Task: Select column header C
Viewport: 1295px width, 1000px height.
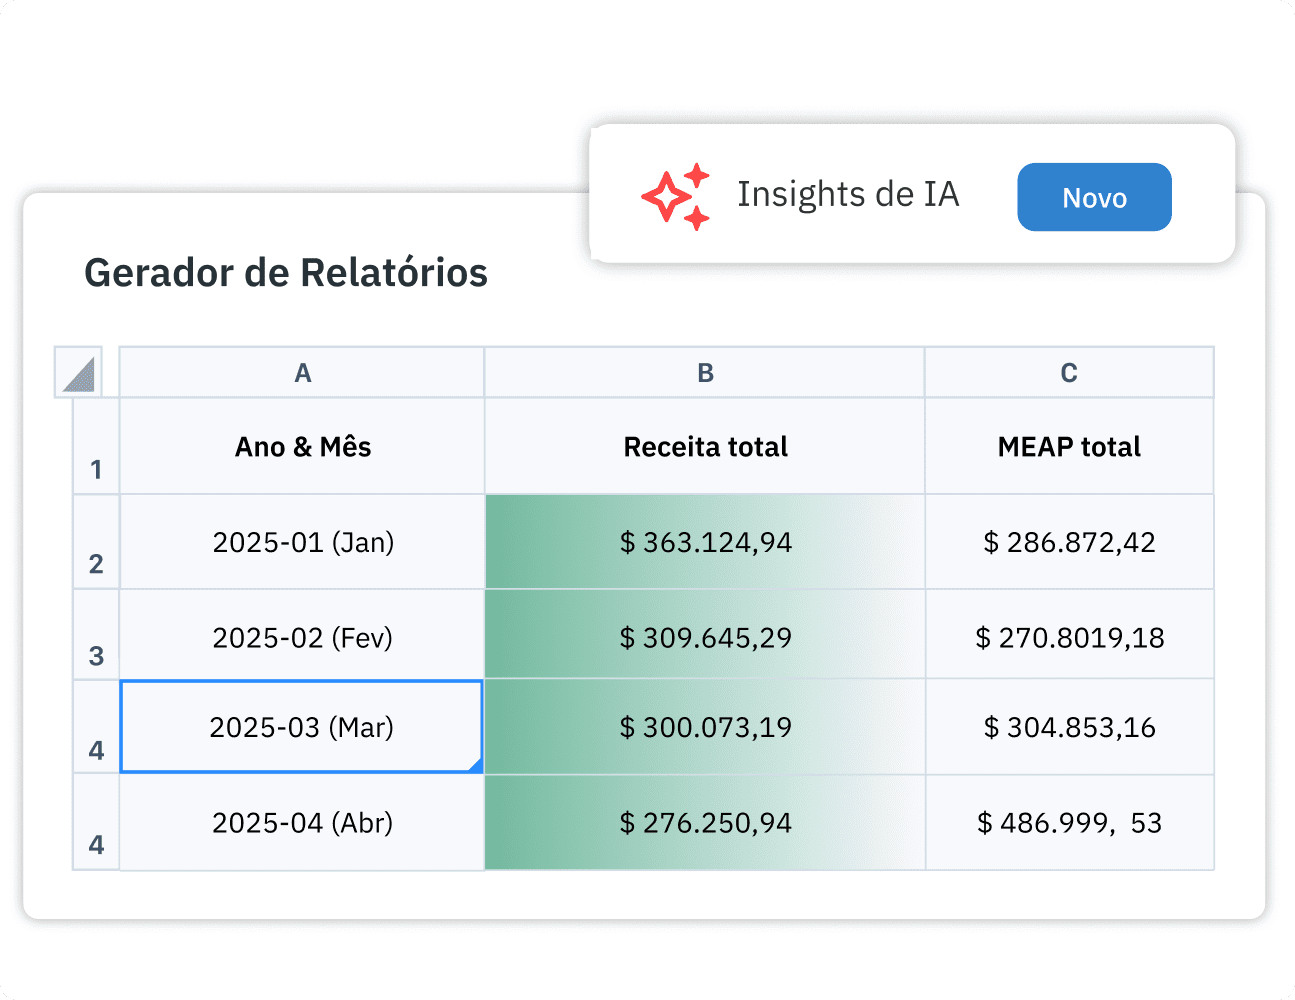Action: click(1069, 372)
